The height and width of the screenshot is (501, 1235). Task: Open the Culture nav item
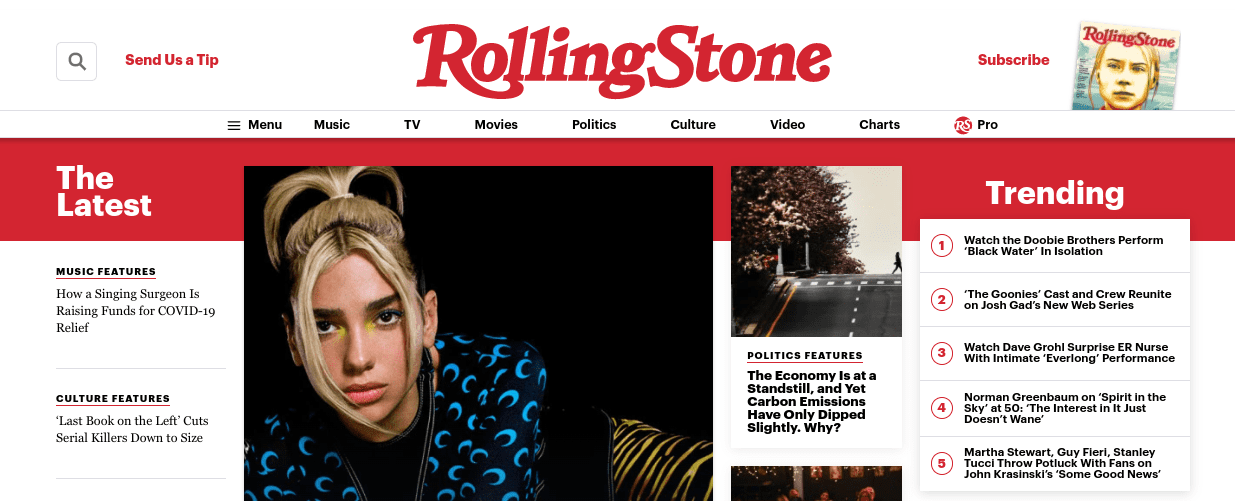coord(693,125)
